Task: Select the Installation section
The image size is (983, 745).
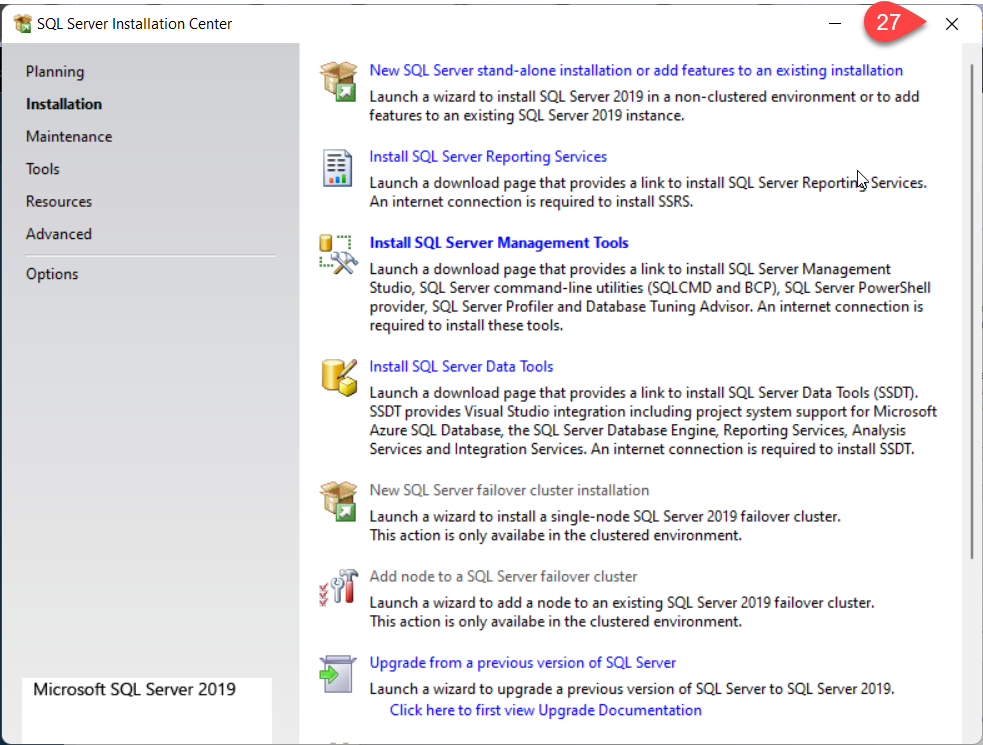Action: (63, 104)
